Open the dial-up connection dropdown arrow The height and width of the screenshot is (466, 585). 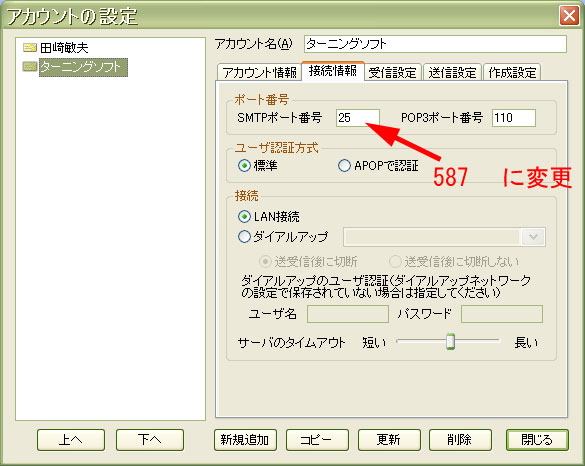click(533, 237)
